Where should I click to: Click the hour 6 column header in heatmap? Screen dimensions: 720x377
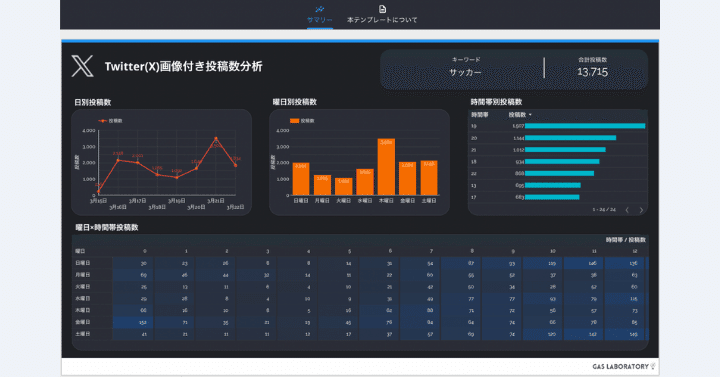pos(390,251)
